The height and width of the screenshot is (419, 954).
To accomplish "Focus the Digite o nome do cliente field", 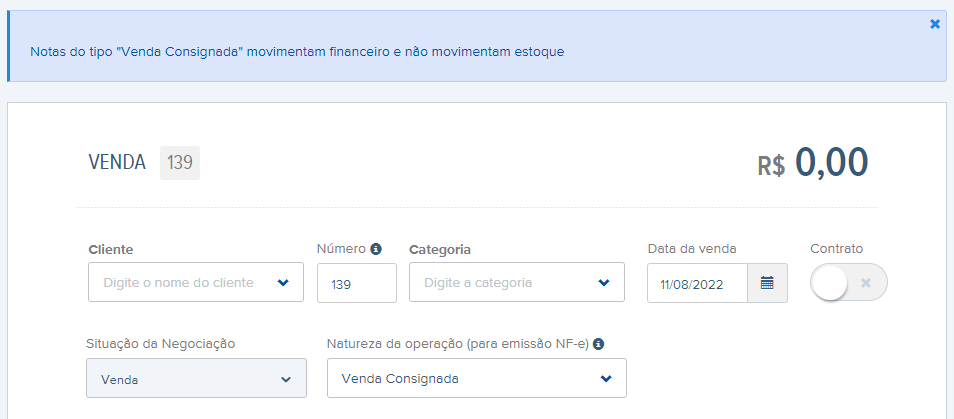I will [196, 282].
